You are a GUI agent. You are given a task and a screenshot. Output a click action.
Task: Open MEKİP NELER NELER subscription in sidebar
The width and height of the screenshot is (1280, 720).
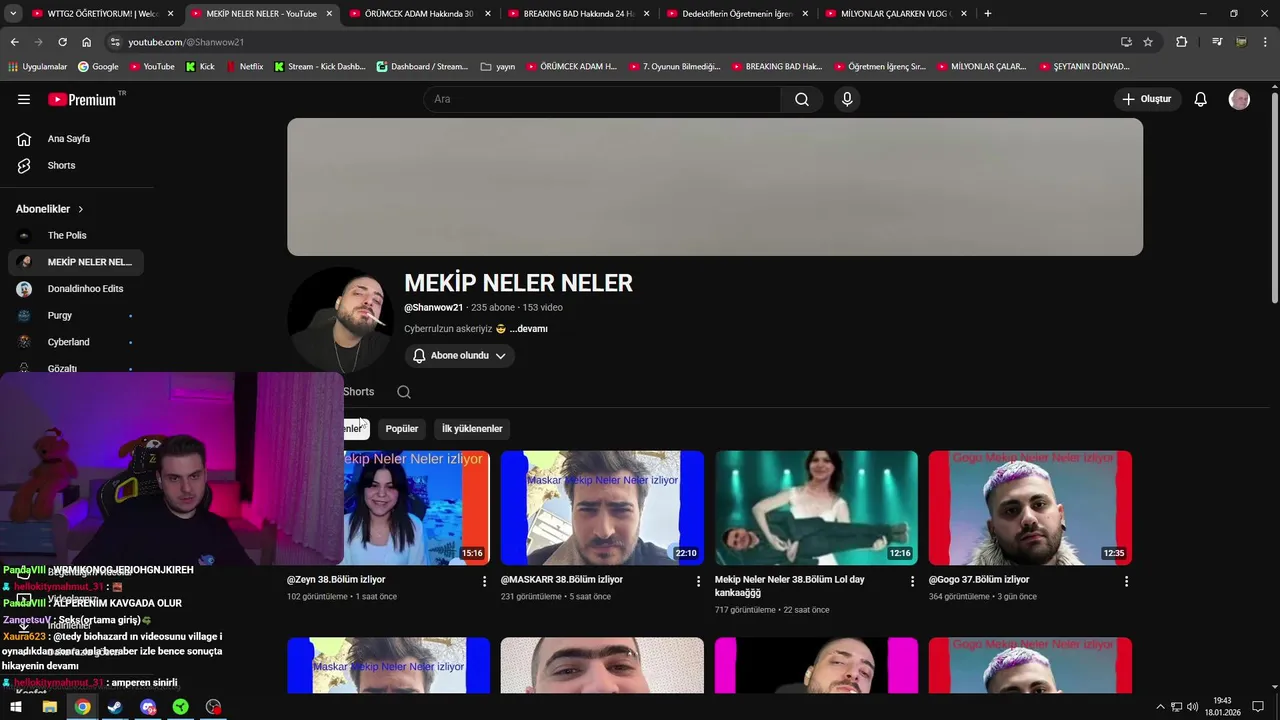pyautogui.click(x=76, y=262)
